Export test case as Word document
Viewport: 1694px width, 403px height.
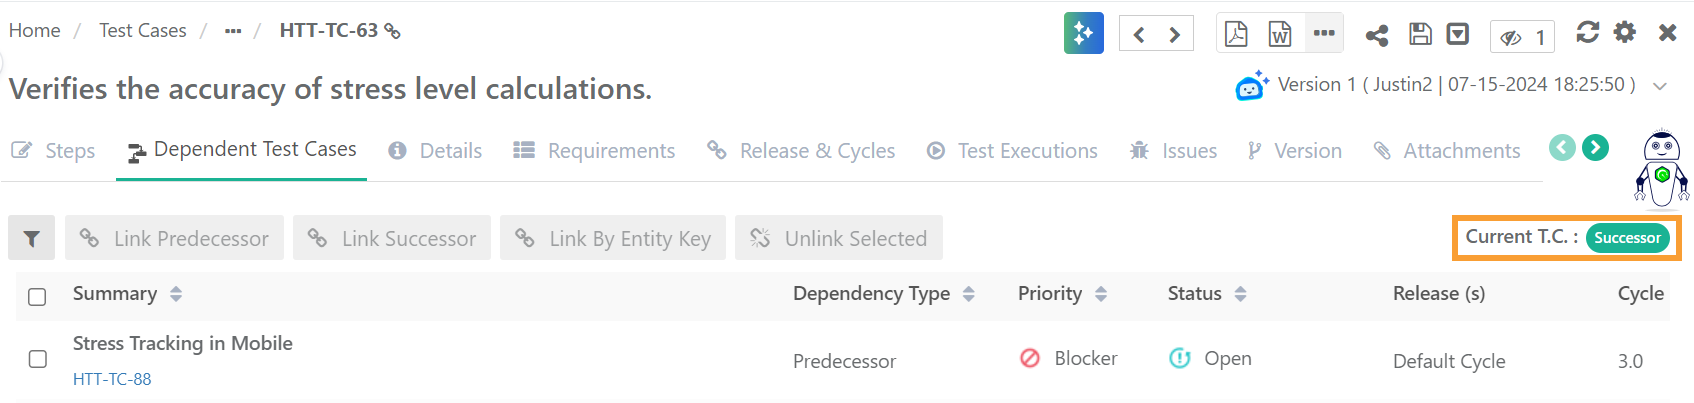tap(1280, 33)
